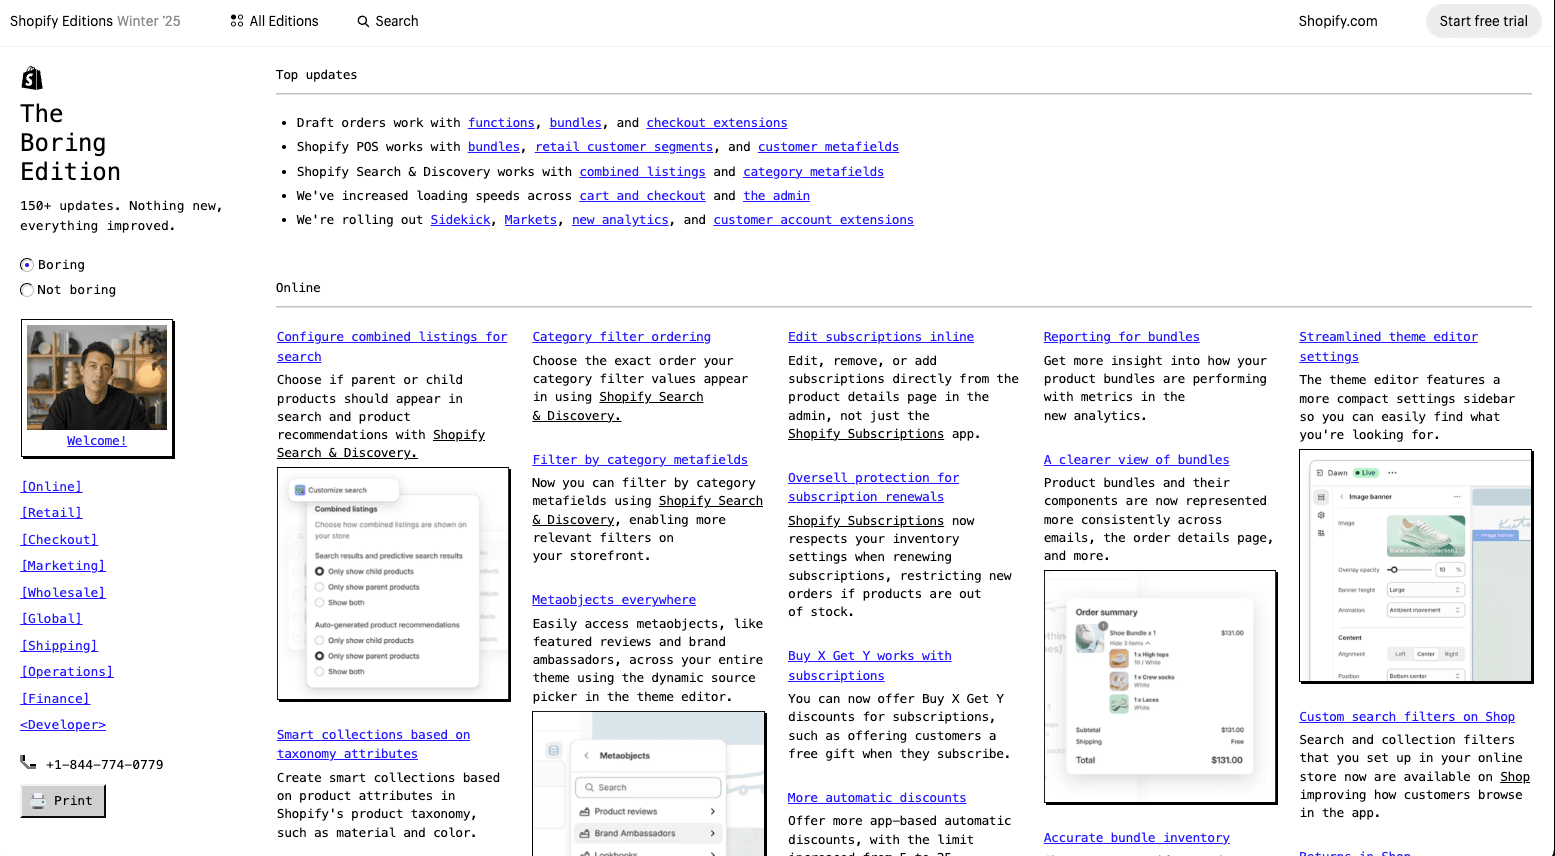
Task: Jump to the [Finance] section
Action: tap(55, 699)
